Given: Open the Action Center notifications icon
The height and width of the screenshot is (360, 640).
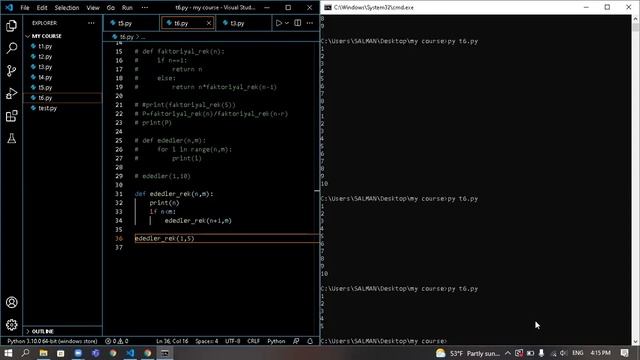Looking at the screenshot, I should (624, 353).
